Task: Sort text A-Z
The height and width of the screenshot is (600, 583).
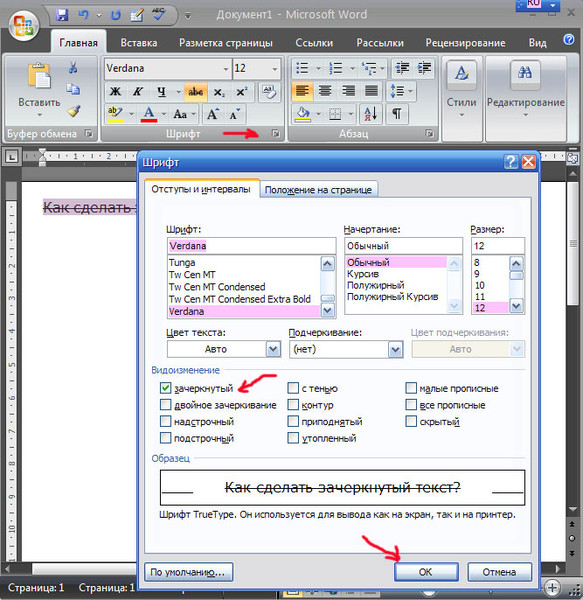Action: [370, 114]
